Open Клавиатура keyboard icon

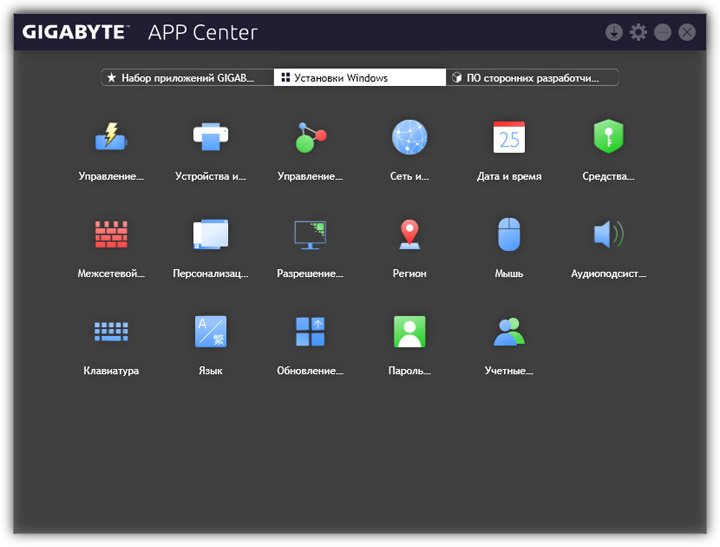tap(110, 331)
